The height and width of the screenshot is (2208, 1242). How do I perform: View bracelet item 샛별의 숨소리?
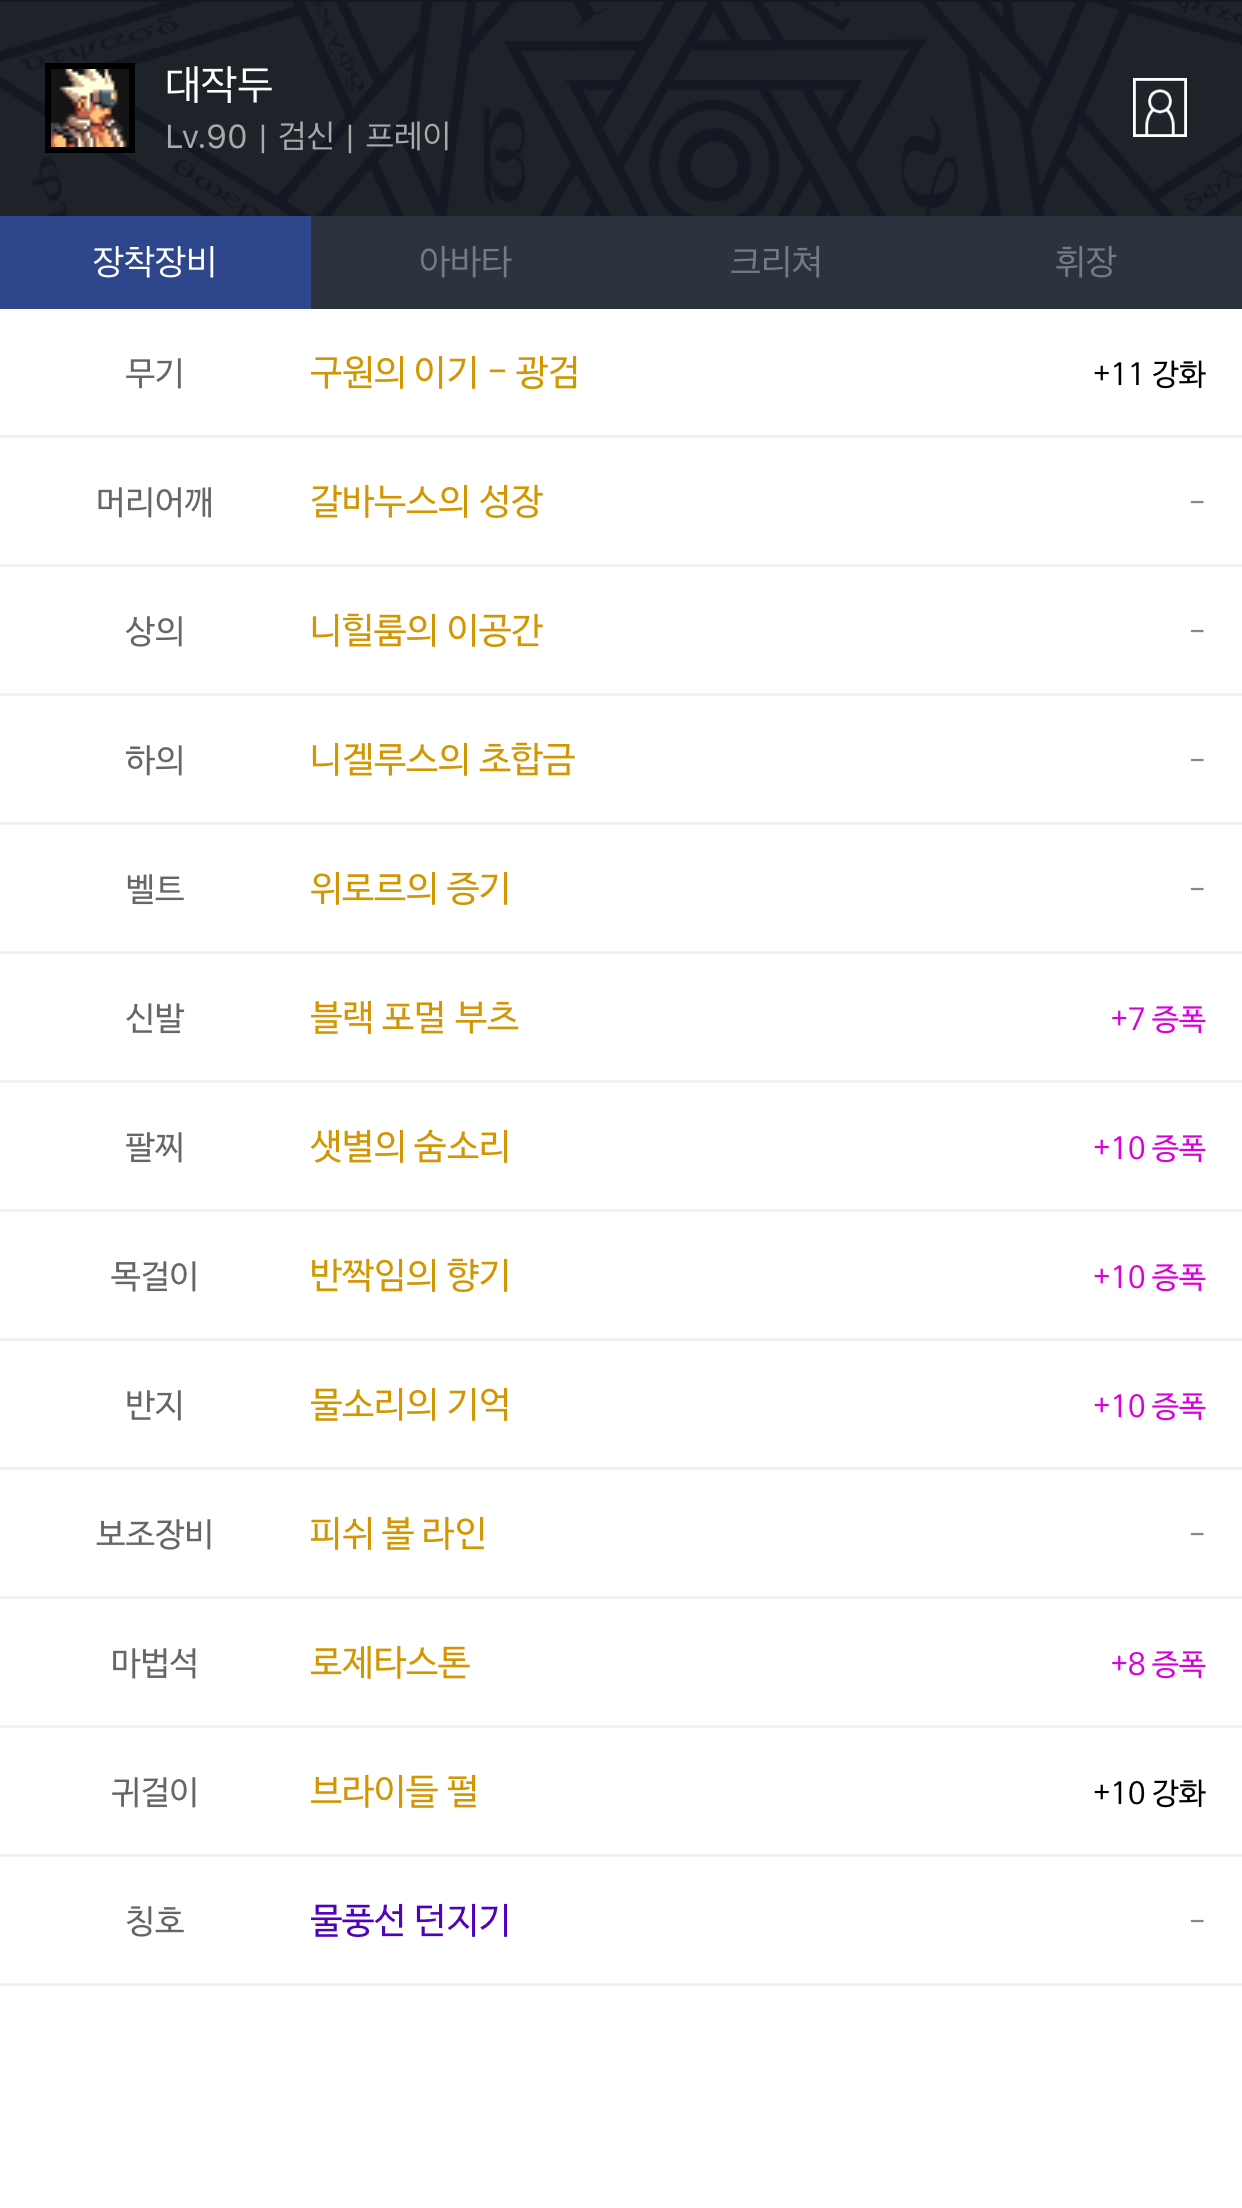[410, 1146]
